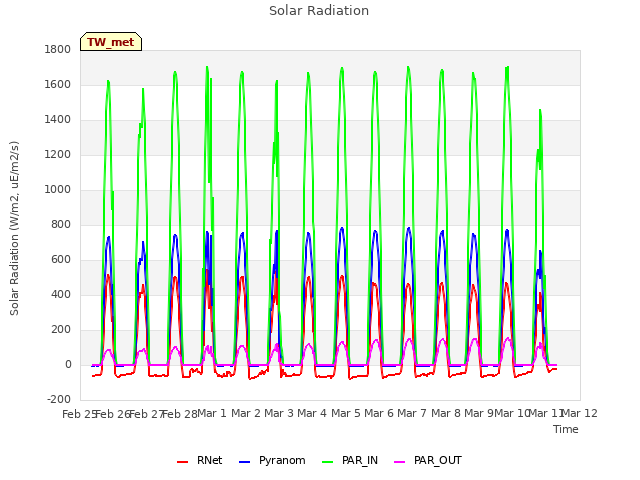Click the Mar 2 x-axis tick label

coord(246,413)
